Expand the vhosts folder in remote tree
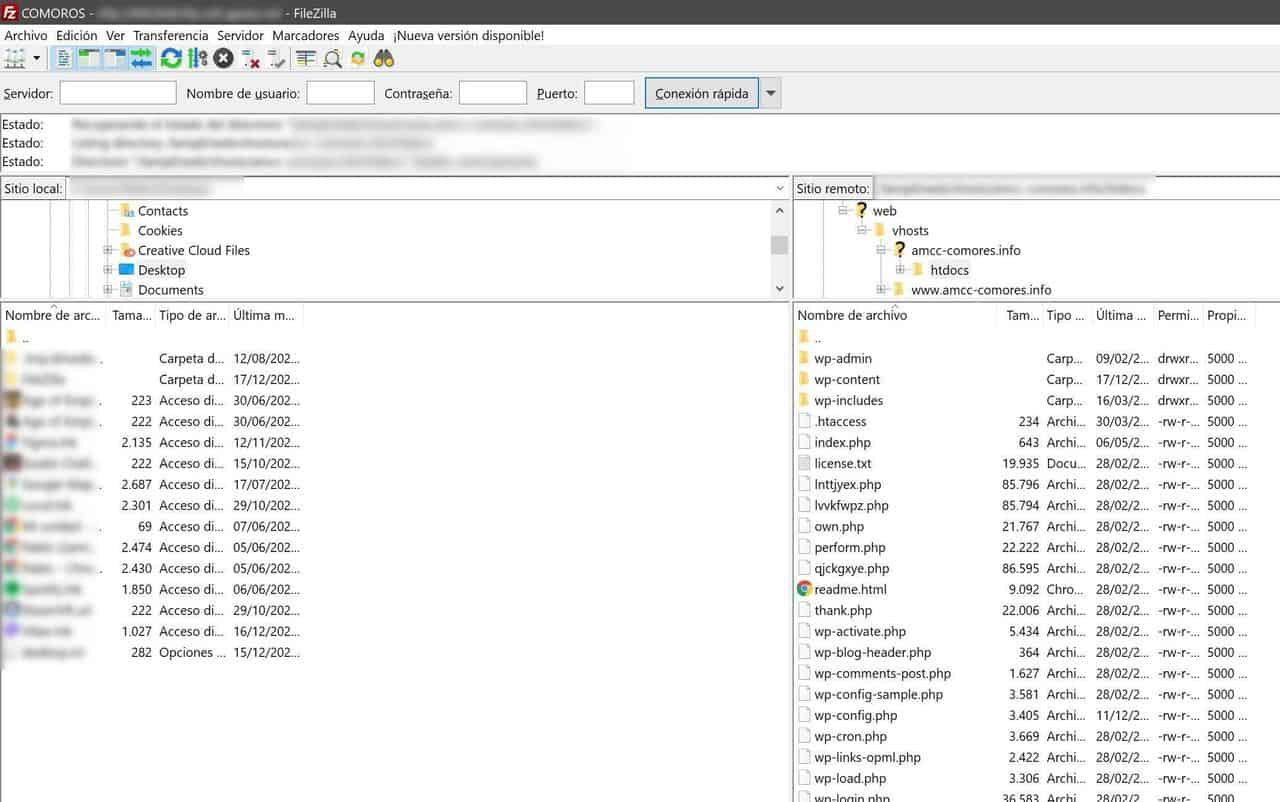The width and height of the screenshot is (1280, 802). [862, 230]
